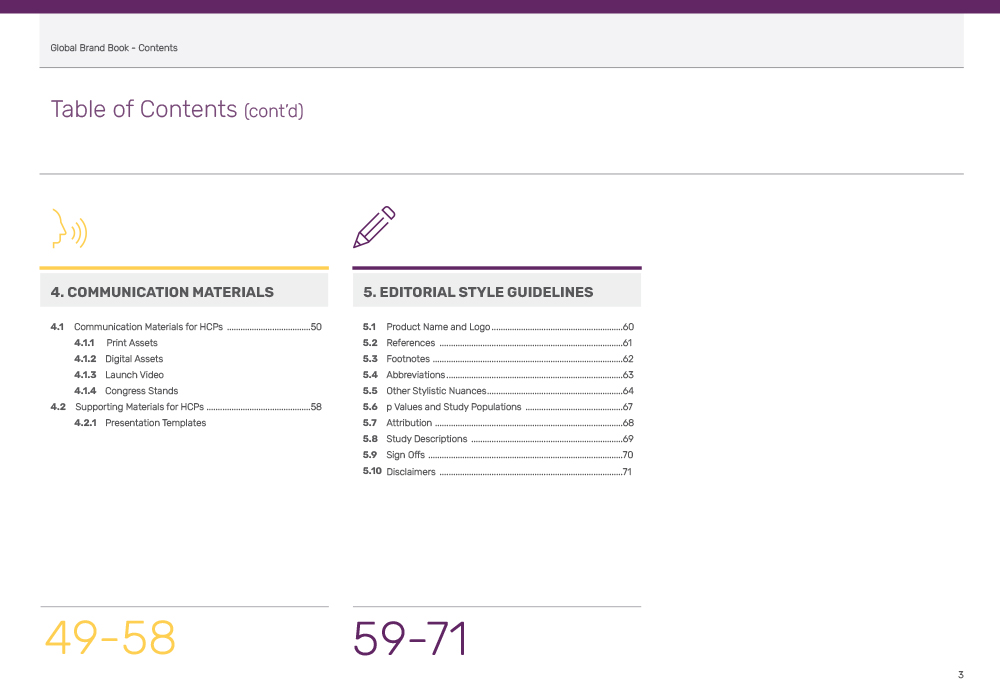Click the 5. Editorial Style Guidelines heading
Viewport: 1000px width, 682px height.
(x=478, y=292)
